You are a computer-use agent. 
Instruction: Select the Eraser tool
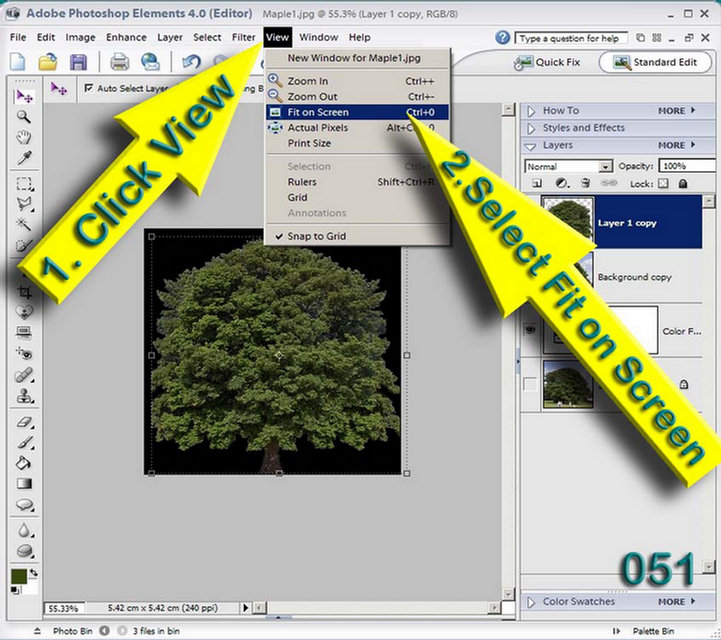pyautogui.click(x=24, y=422)
